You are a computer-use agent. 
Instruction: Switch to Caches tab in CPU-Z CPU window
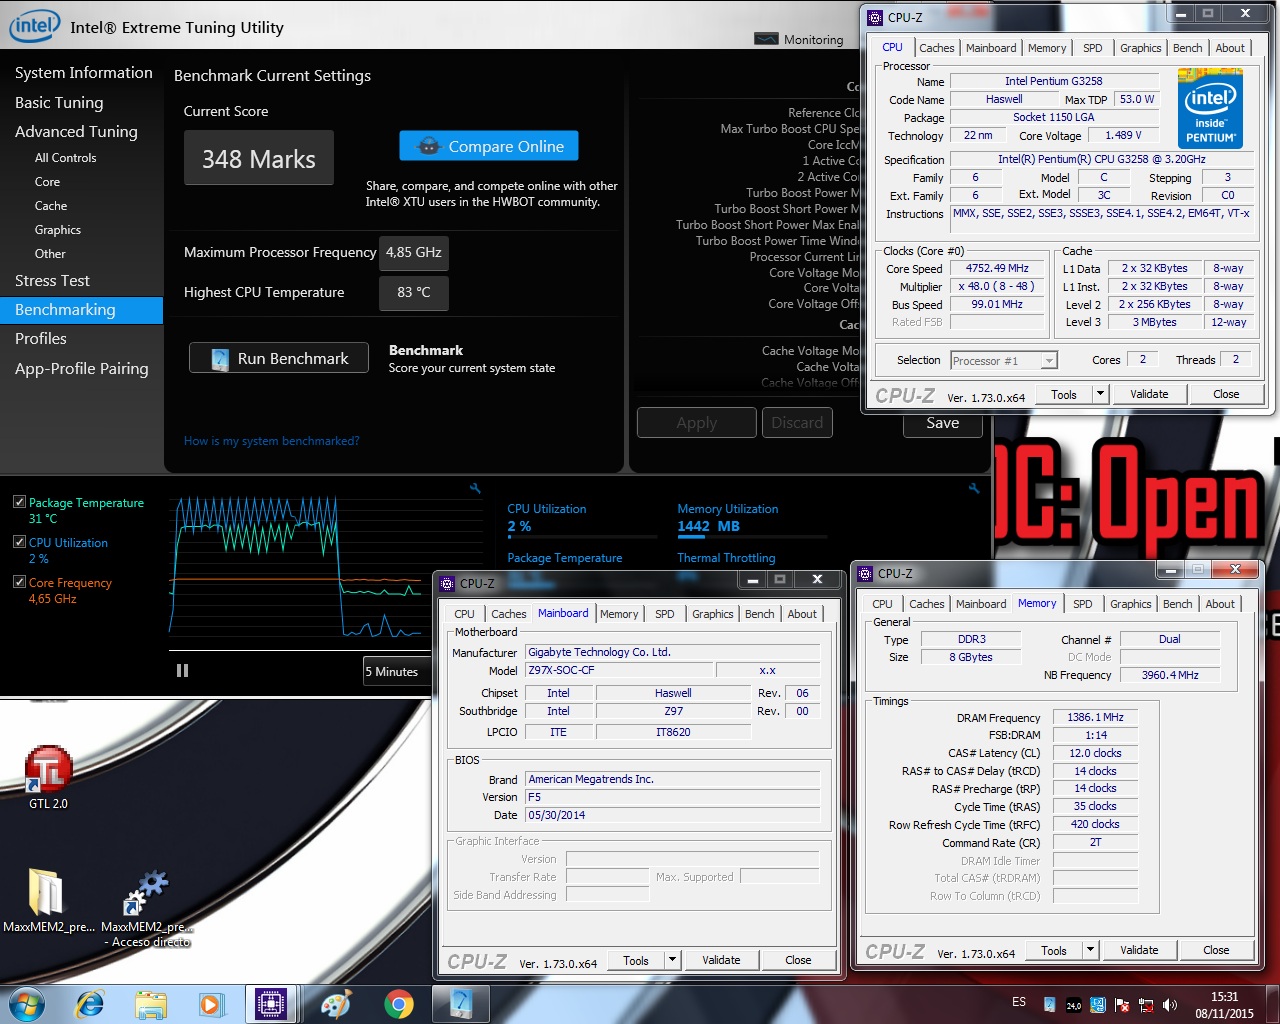(x=936, y=48)
